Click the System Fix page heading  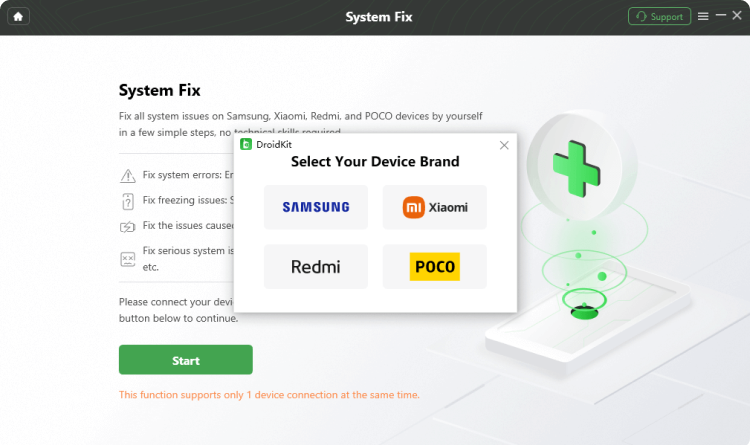(x=160, y=90)
